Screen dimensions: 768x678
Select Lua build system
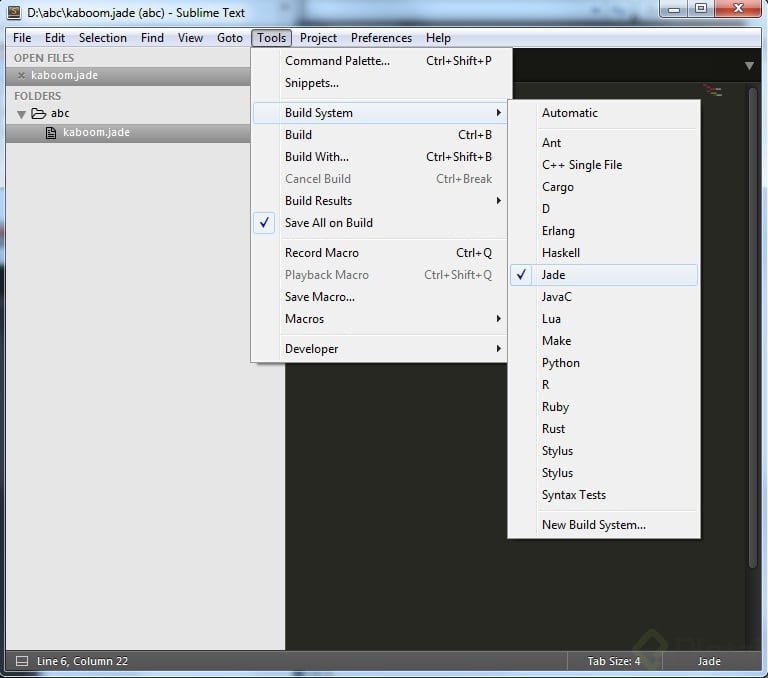point(604,319)
